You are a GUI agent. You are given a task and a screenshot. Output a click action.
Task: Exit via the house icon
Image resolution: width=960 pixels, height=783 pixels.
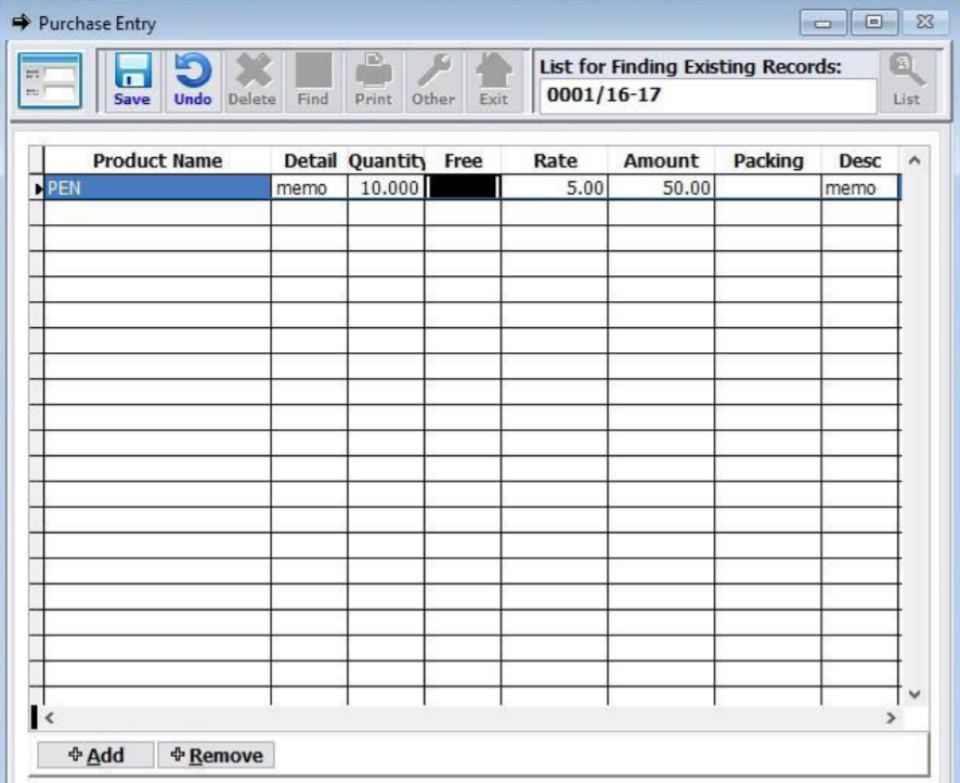click(493, 81)
